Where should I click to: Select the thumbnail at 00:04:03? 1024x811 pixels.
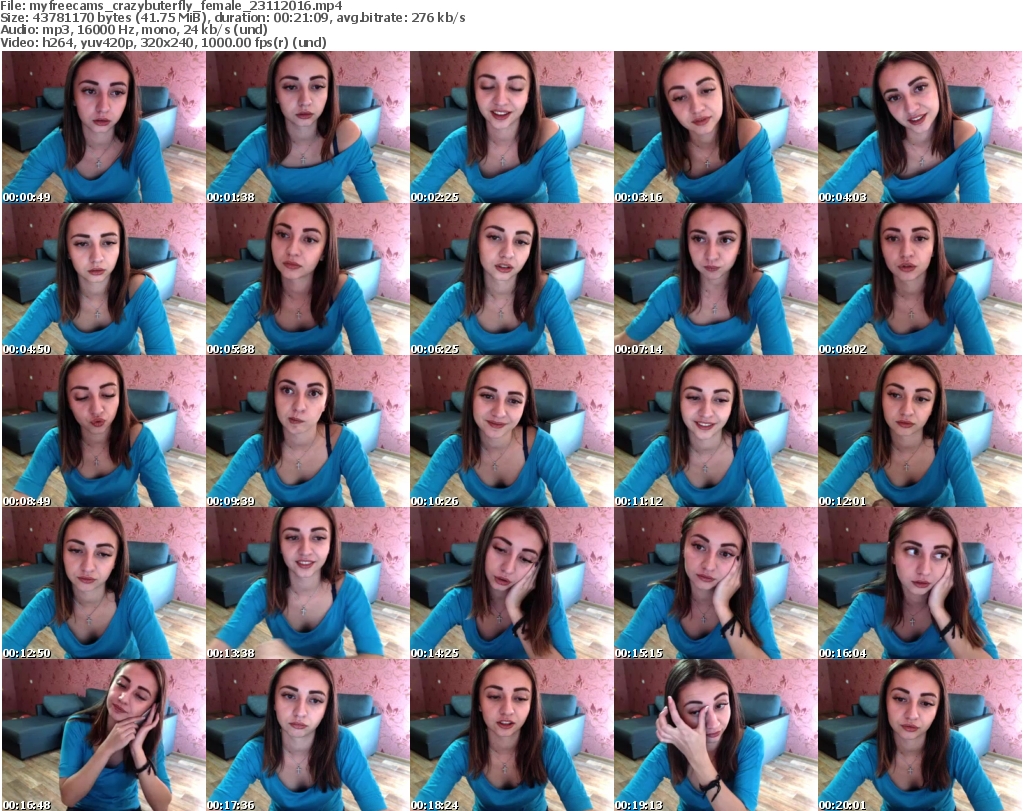pos(920,127)
